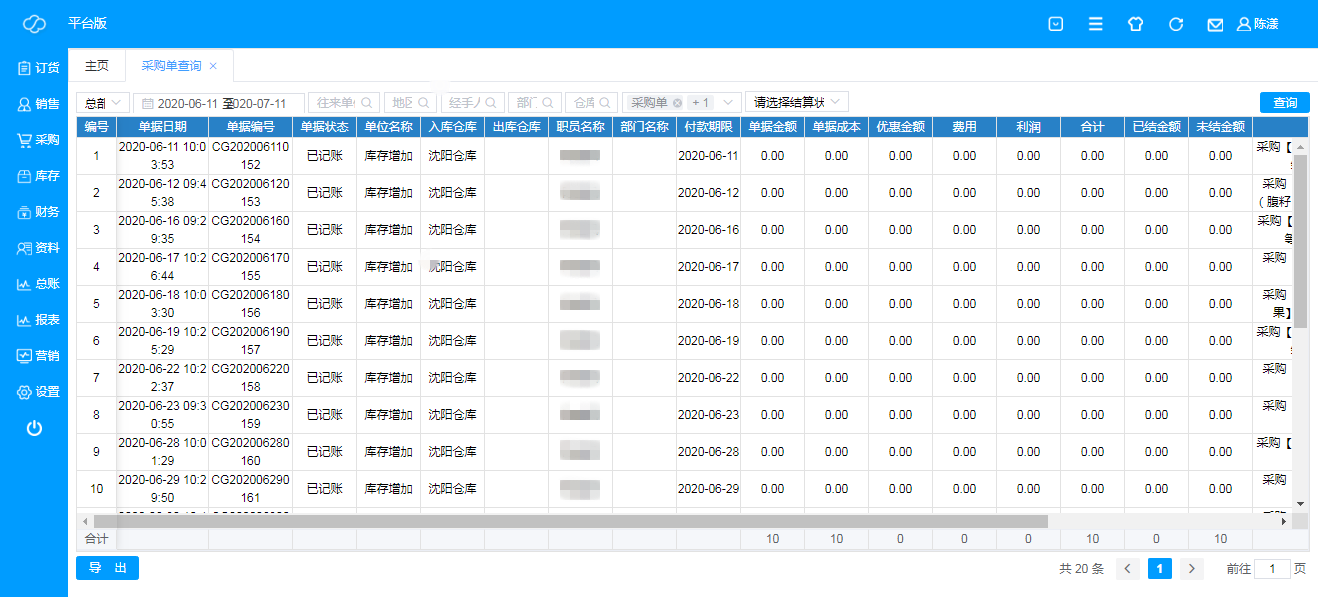Click the 未结金额 column header
The image size is (1318, 597).
click(x=1221, y=127)
